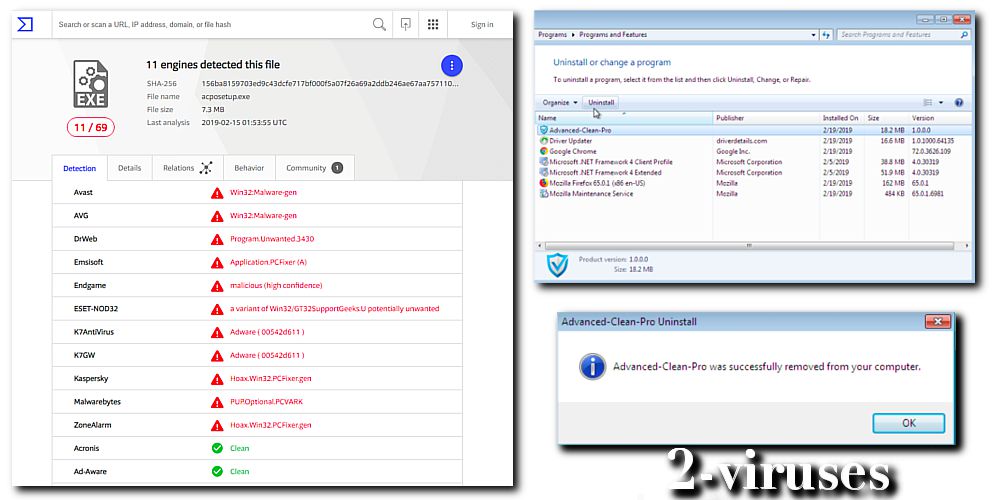This screenshot has width=1000, height=500.
Task: Click the shield icon in details pane
Action: click(557, 265)
